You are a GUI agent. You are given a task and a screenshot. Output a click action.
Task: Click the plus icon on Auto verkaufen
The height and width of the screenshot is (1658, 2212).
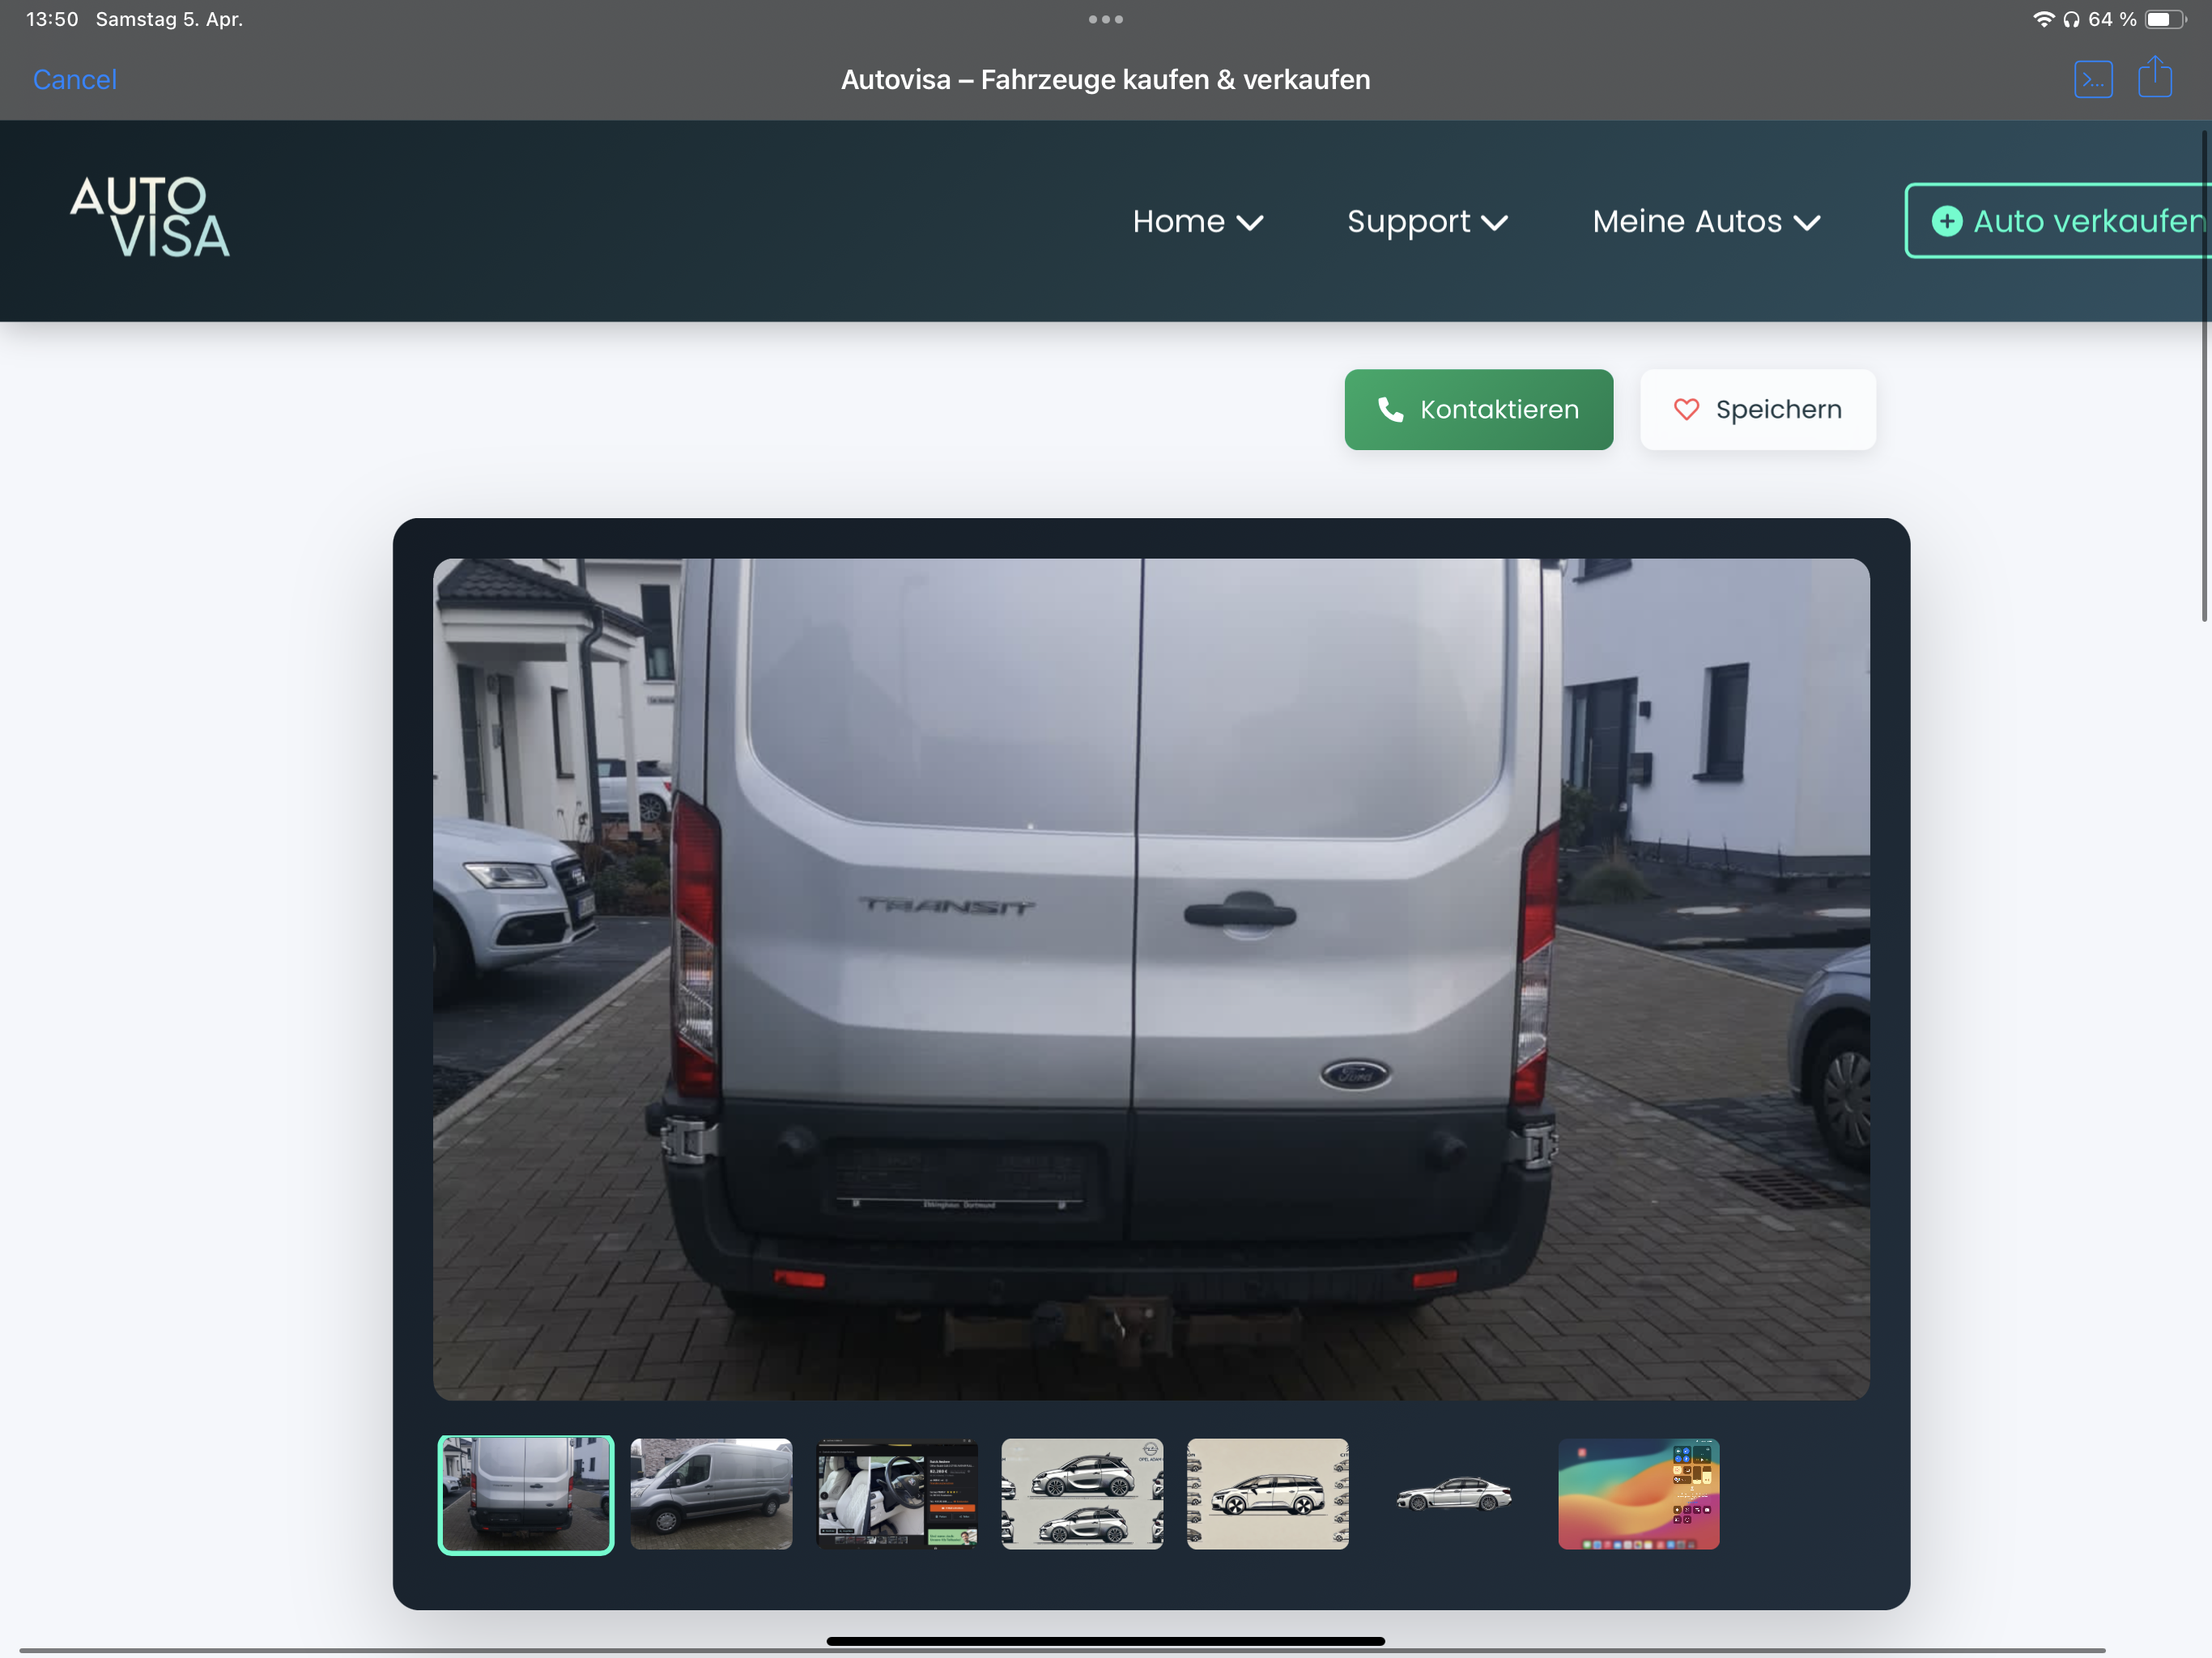point(1946,221)
